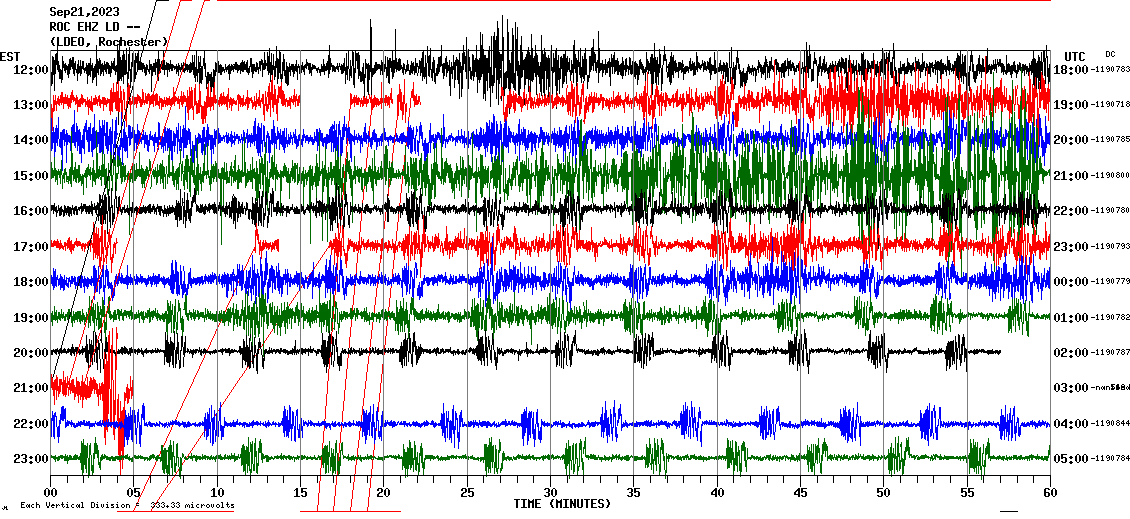1130x519 pixels.
Task: Click the 45 minute tick on the time axis
Action: (x=800, y=493)
